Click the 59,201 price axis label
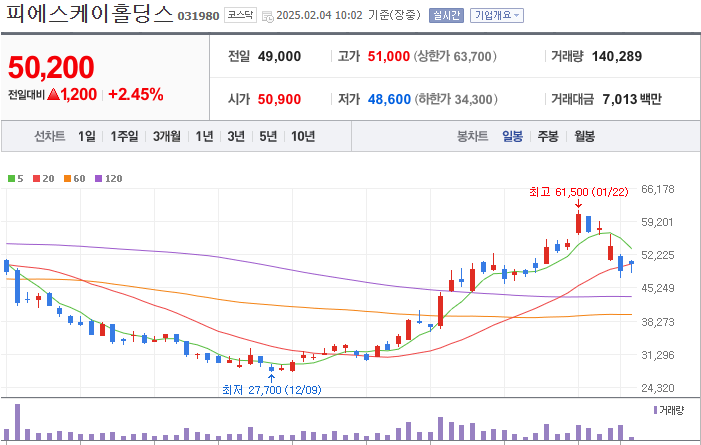Viewport: 701px width, 445px height. pyautogui.click(x=657, y=222)
